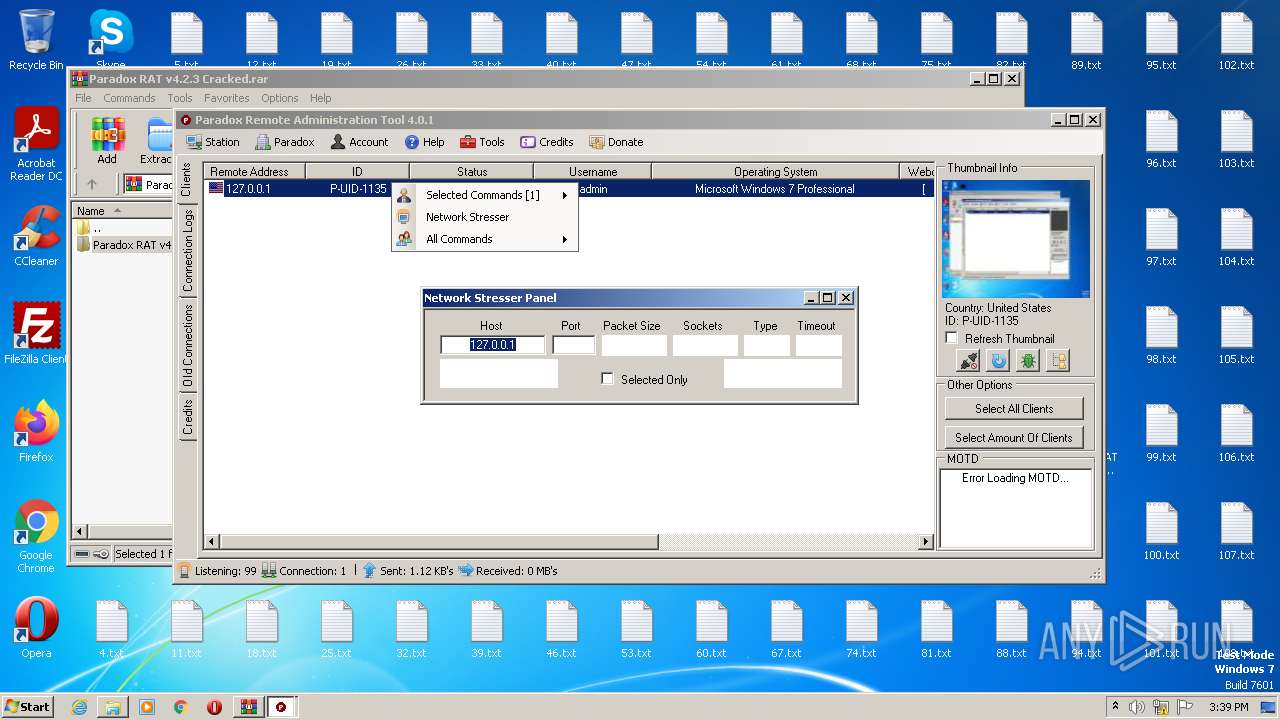This screenshot has width=1280, height=720.
Task: Select the Paradox RAT folder in WinRAR
Action: (124, 245)
